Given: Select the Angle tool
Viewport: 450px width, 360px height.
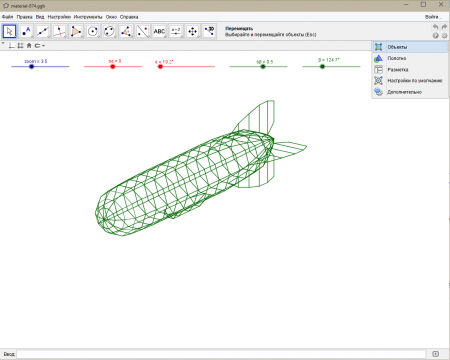Looking at the screenshot, I should click(126, 31).
